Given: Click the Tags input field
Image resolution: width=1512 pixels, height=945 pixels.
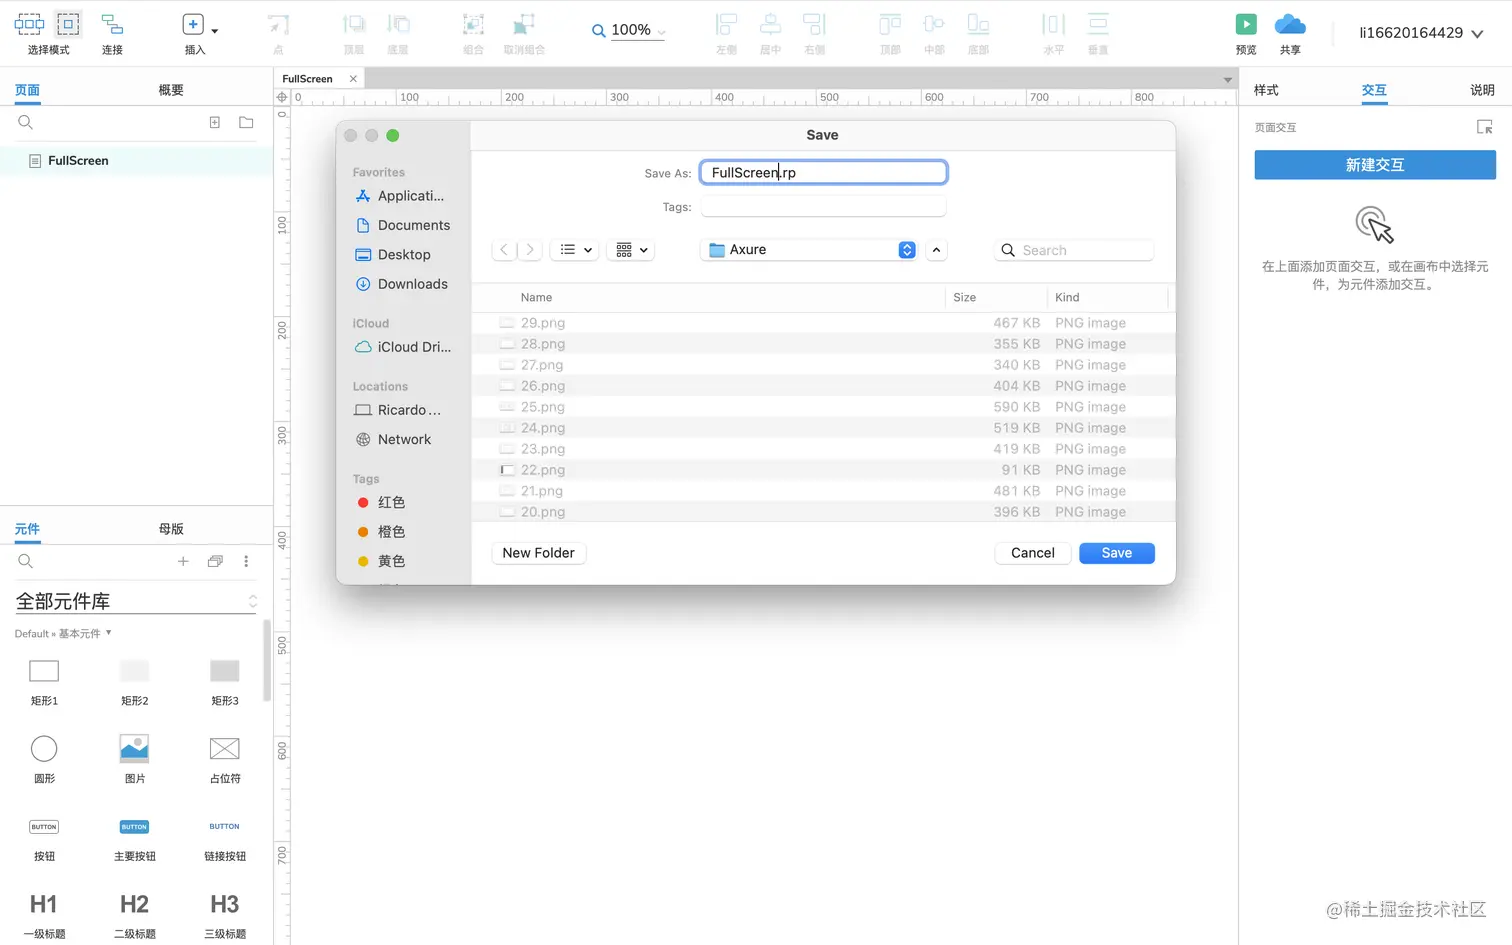Looking at the screenshot, I should point(823,207).
